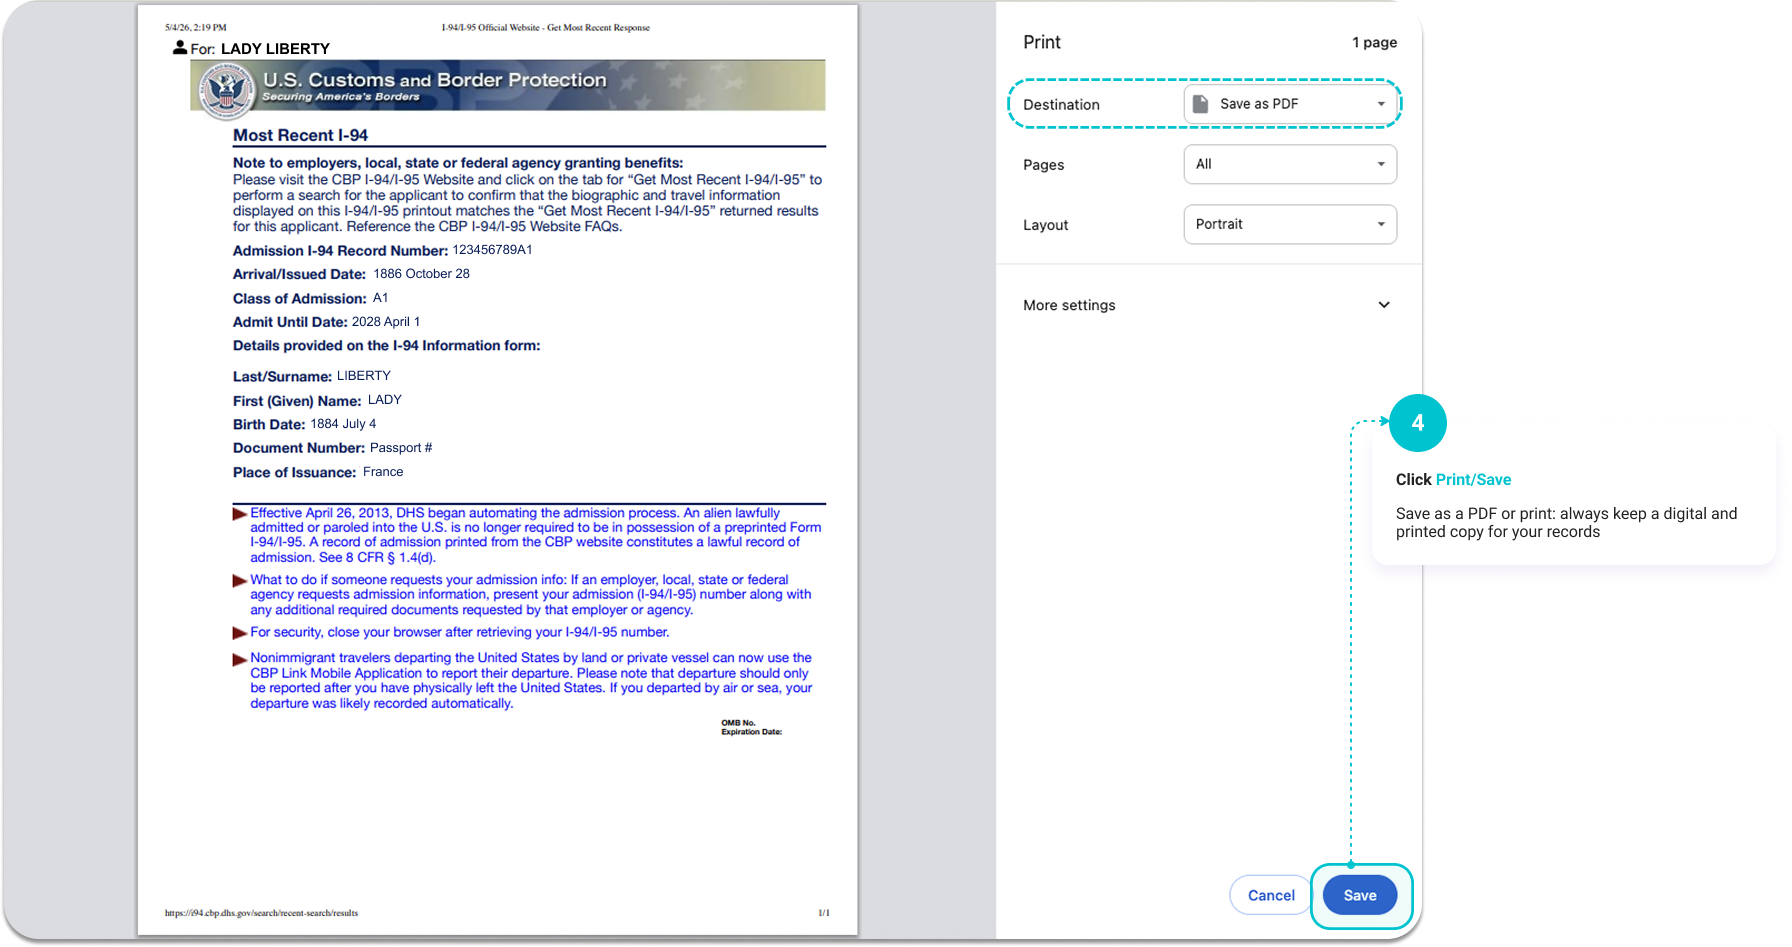This screenshot has width=1792, height=947.
Task: Click the surname value LIBERTY
Action: point(364,376)
